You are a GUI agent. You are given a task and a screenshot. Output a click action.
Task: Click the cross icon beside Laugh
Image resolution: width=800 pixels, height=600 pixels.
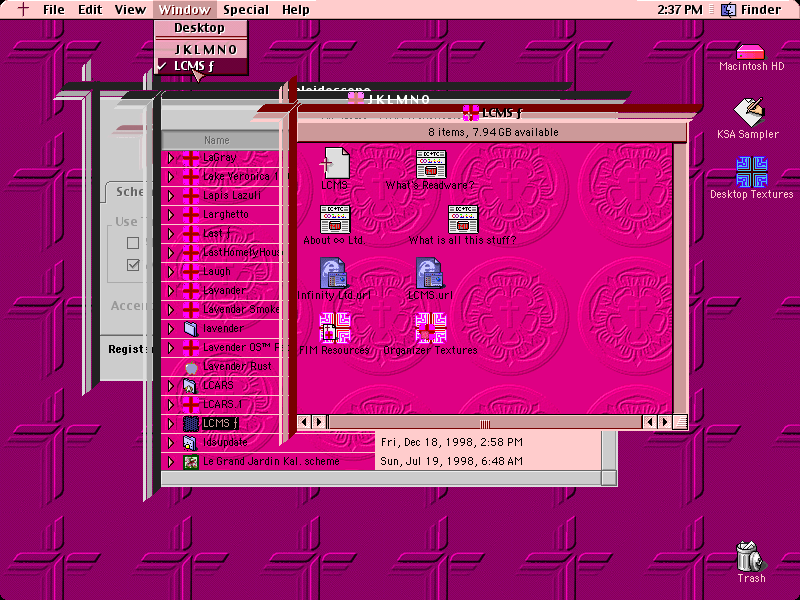pos(191,272)
